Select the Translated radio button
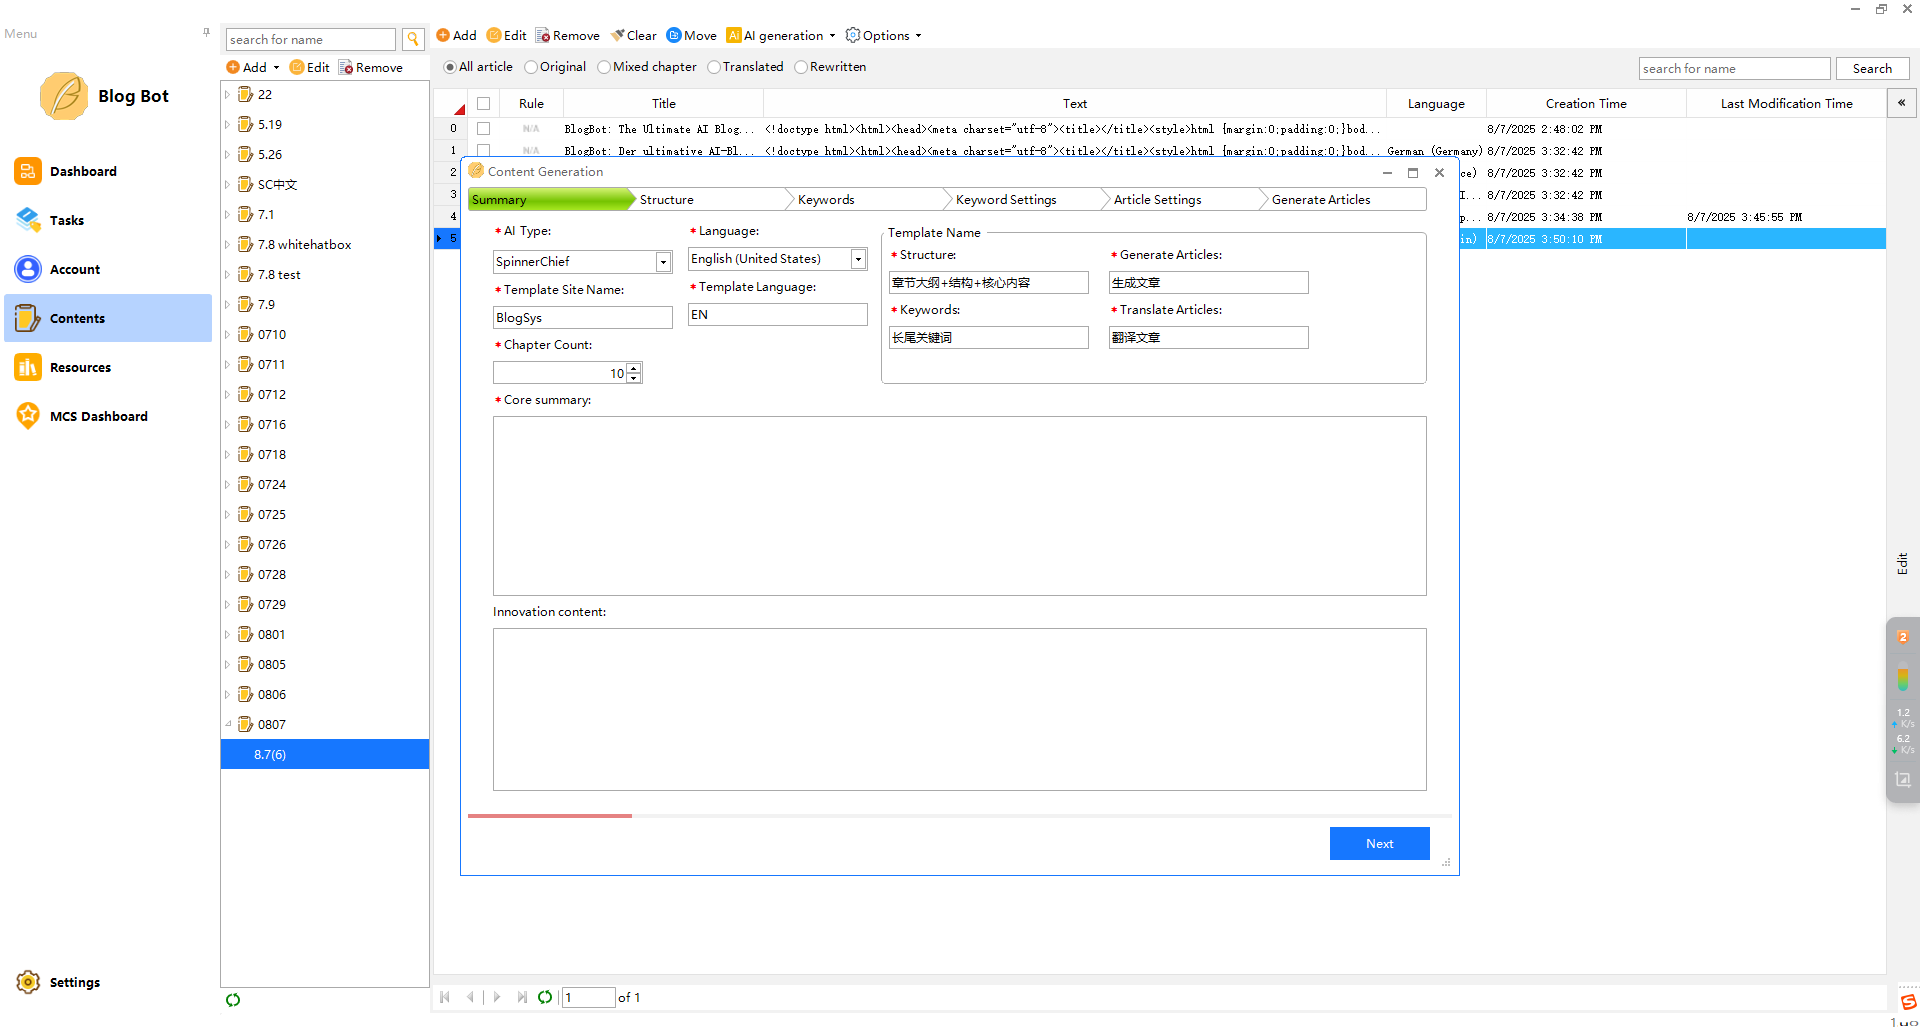 (714, 67)
